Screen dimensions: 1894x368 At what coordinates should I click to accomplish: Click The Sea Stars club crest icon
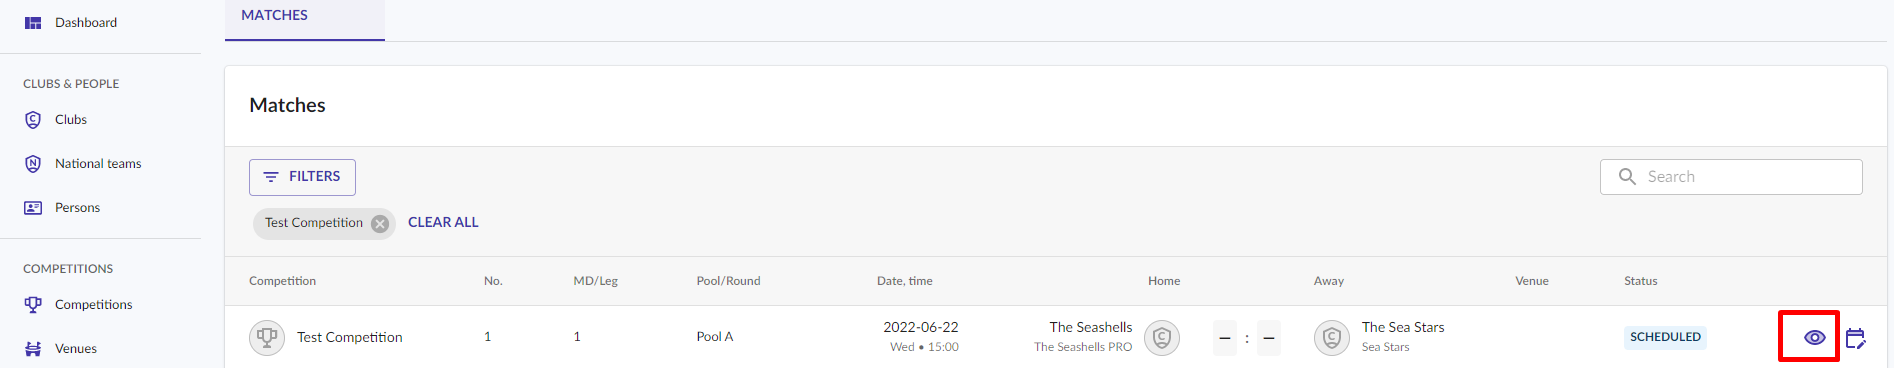pos(1332,338)
